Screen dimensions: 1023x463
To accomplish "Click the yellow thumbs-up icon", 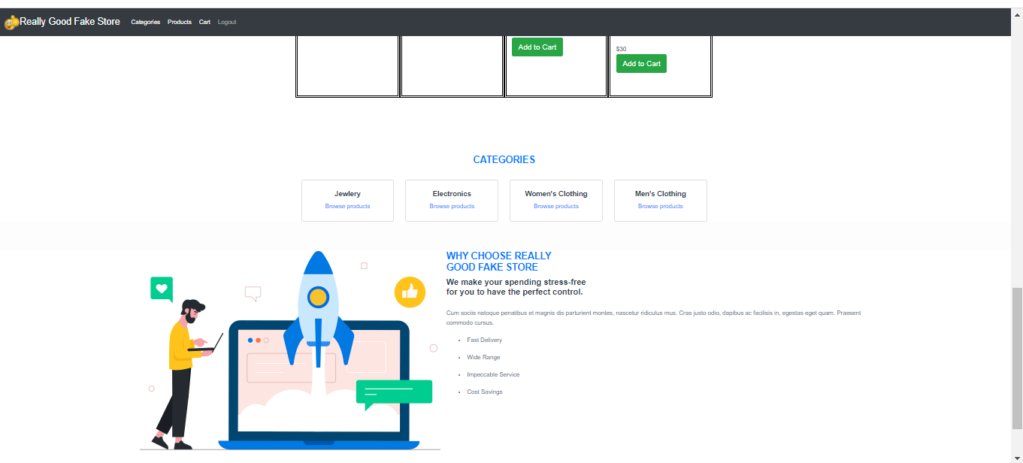I will coord(409,291).
